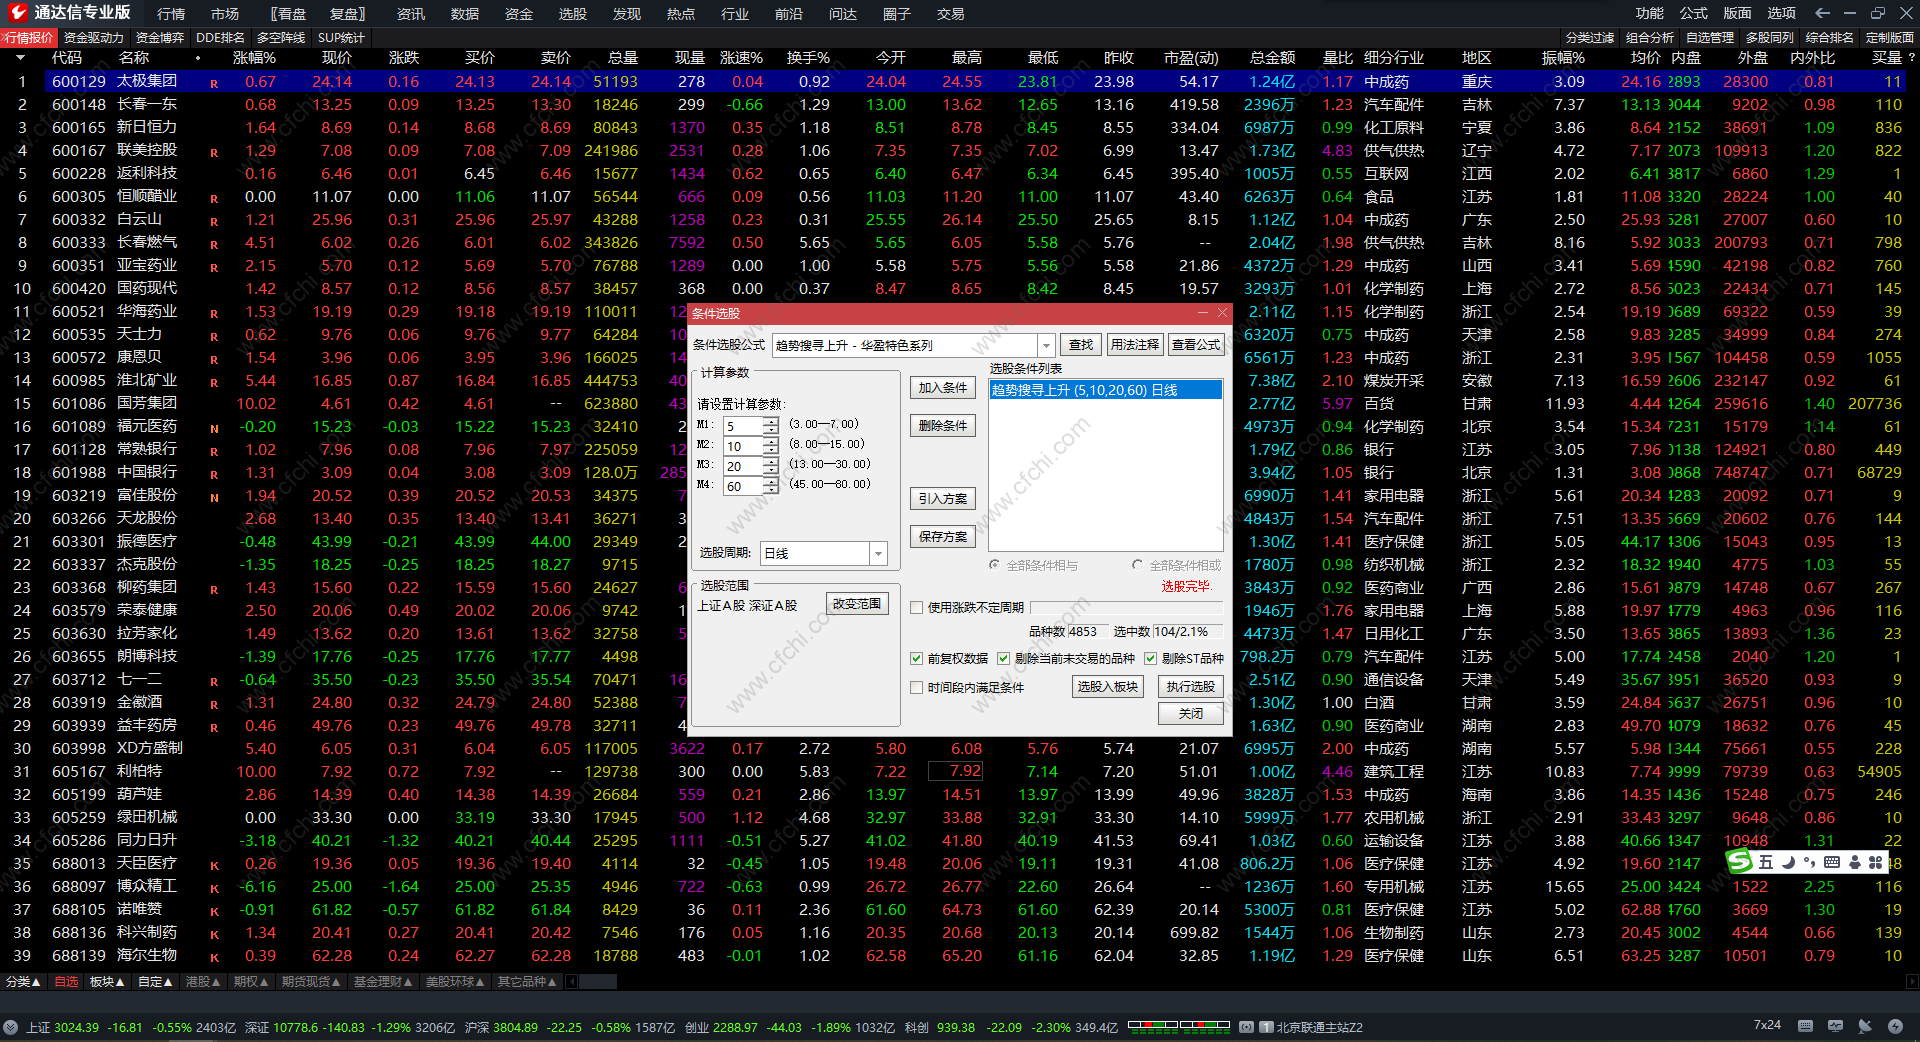The image size is (1920, 1042).
Task: Click the monitor status icon in status bar
Action: coord(1835,1026)
